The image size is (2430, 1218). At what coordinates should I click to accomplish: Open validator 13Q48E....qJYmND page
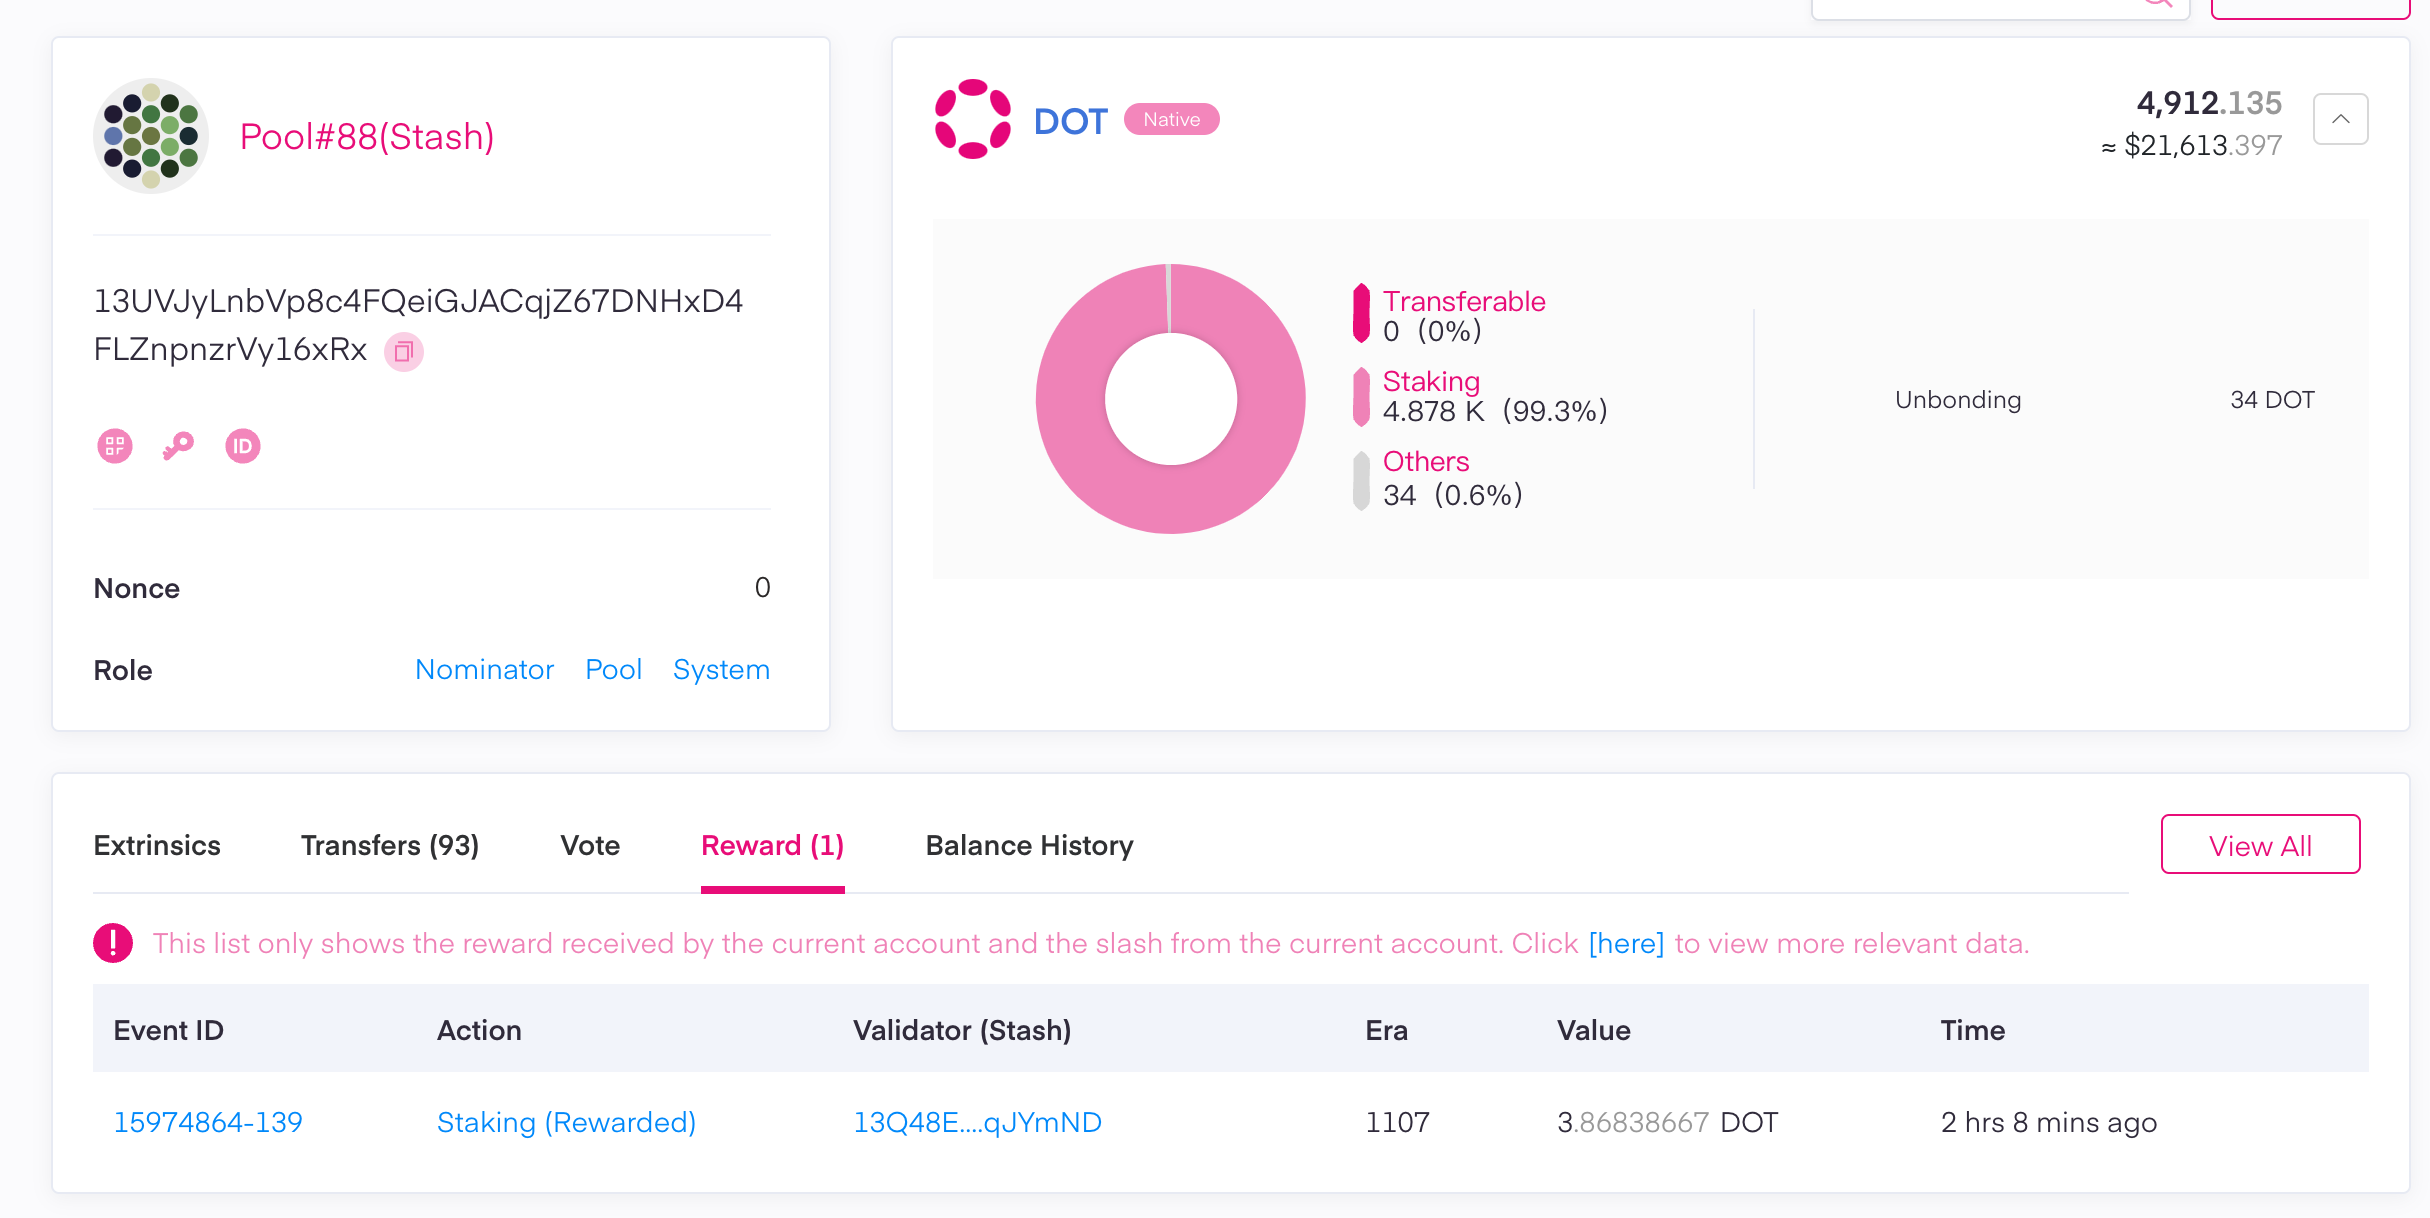[x=977, y=1122]
